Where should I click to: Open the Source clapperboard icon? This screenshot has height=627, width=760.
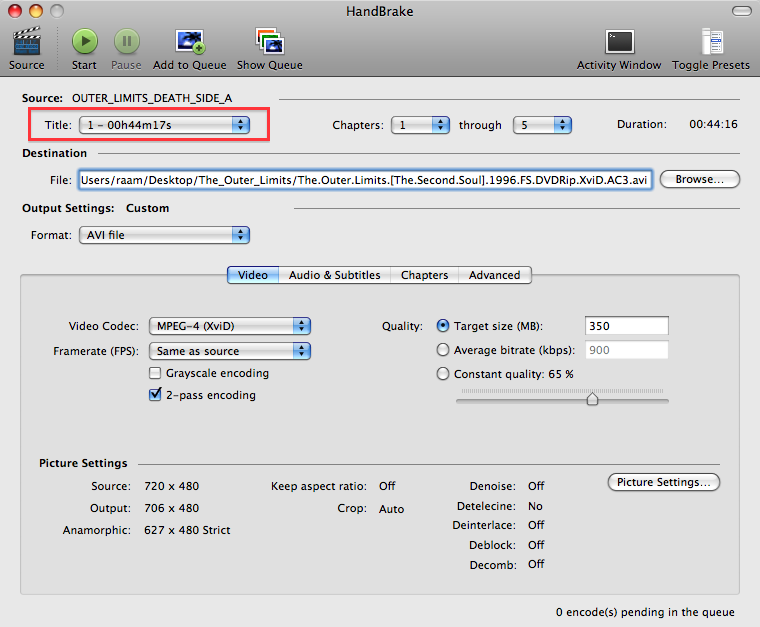27,42
